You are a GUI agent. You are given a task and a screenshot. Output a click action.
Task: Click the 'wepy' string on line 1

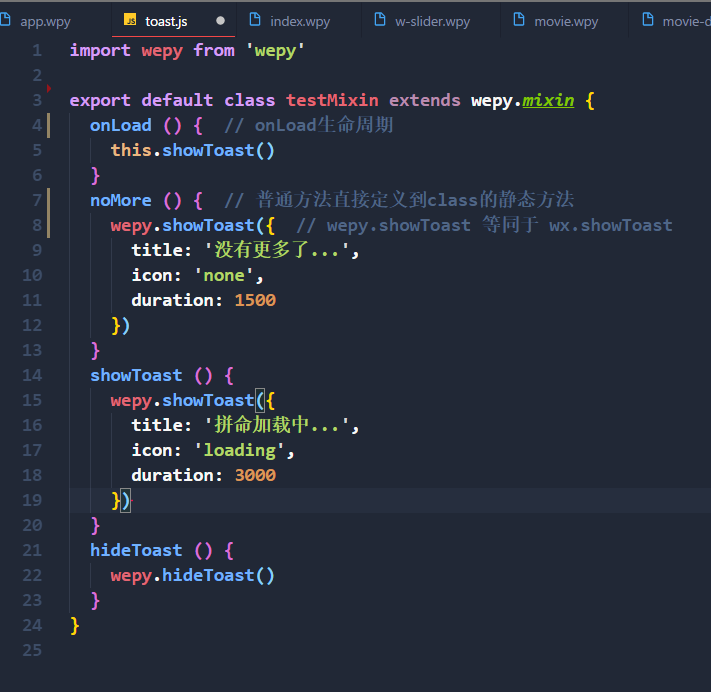pyautogui.click(x=275, y=50)
